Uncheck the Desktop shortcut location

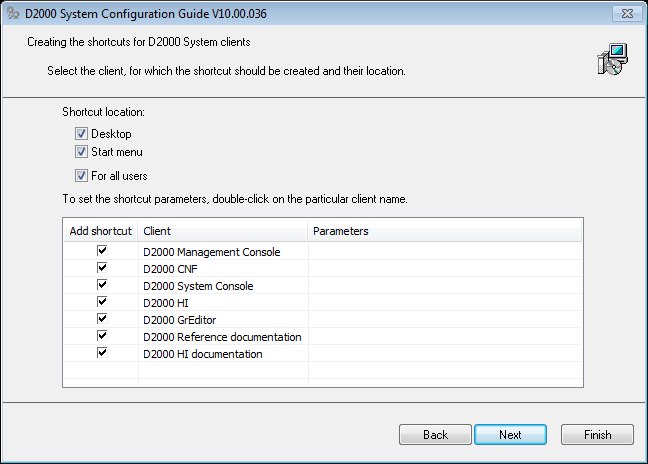click(x=81, y=134)
